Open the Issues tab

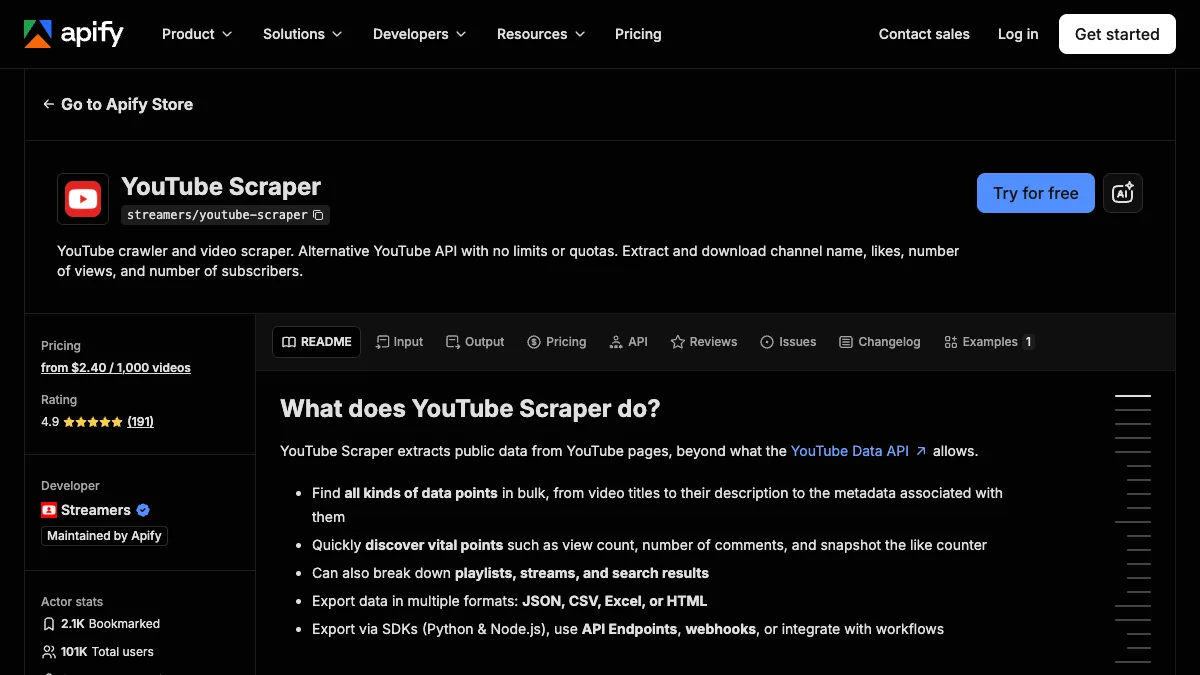pyautogui.click(x=788, y=342)
